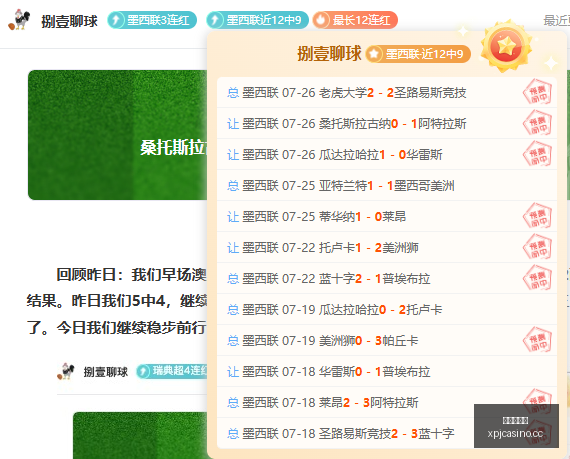Click the red stamp on 蒂华纳 row
This screenshot has height=459, width=570.
537,216
